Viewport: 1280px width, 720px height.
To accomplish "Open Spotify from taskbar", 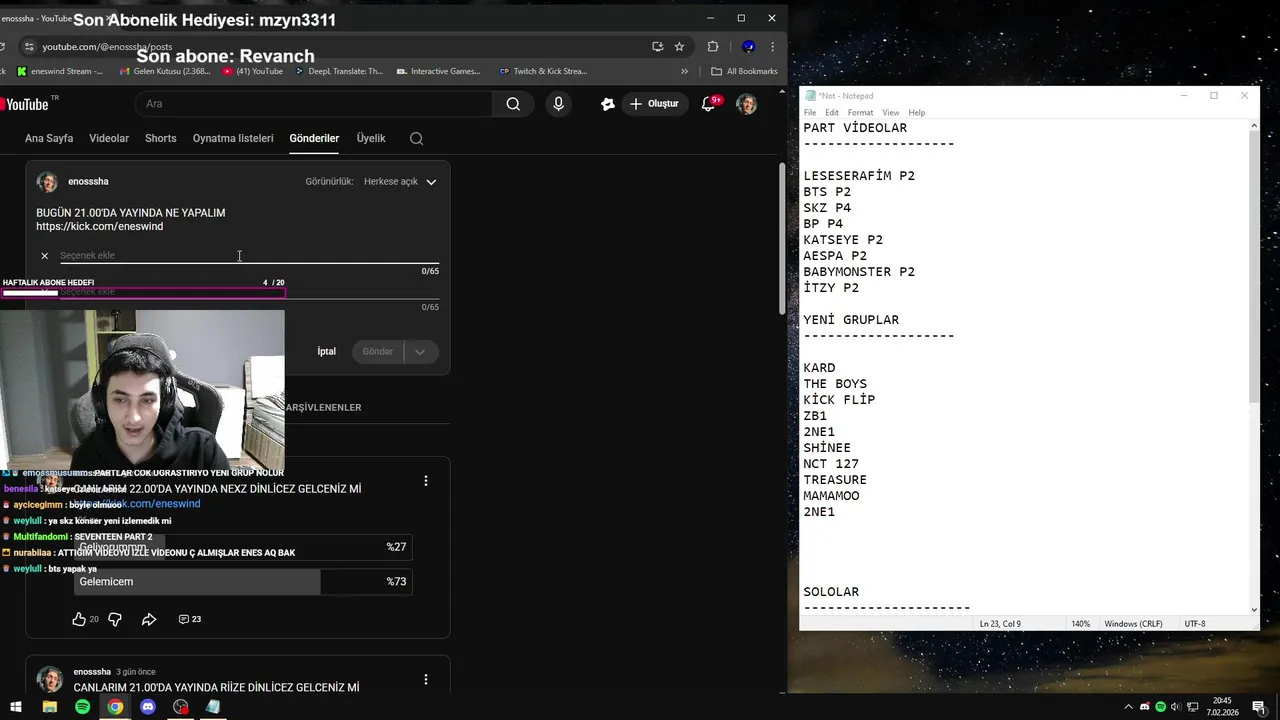I will pos(82,707).
